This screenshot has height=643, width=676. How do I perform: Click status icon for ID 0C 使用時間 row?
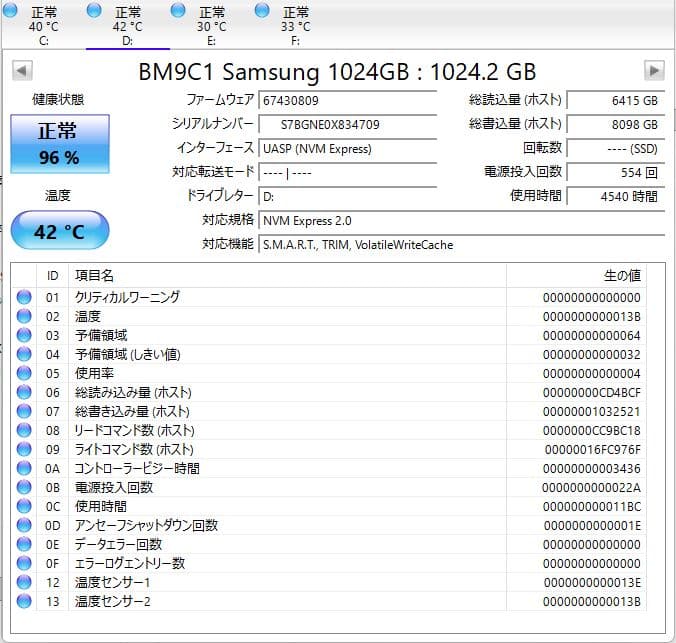pos(24,506)
